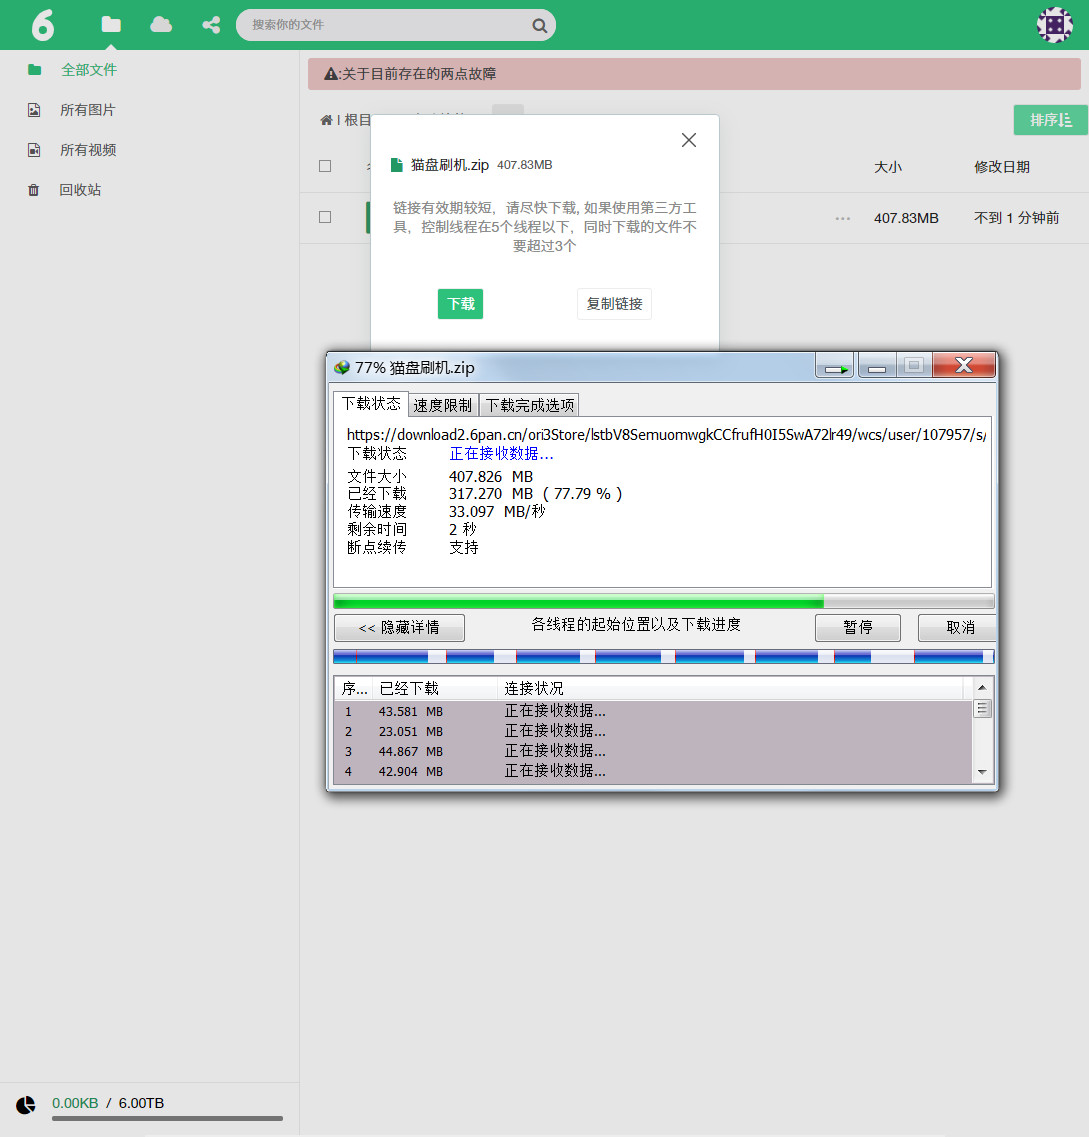Click the thread list scroll down arrow
The height and width of the screenshot is (1137, 1089).
coord(982,772)
